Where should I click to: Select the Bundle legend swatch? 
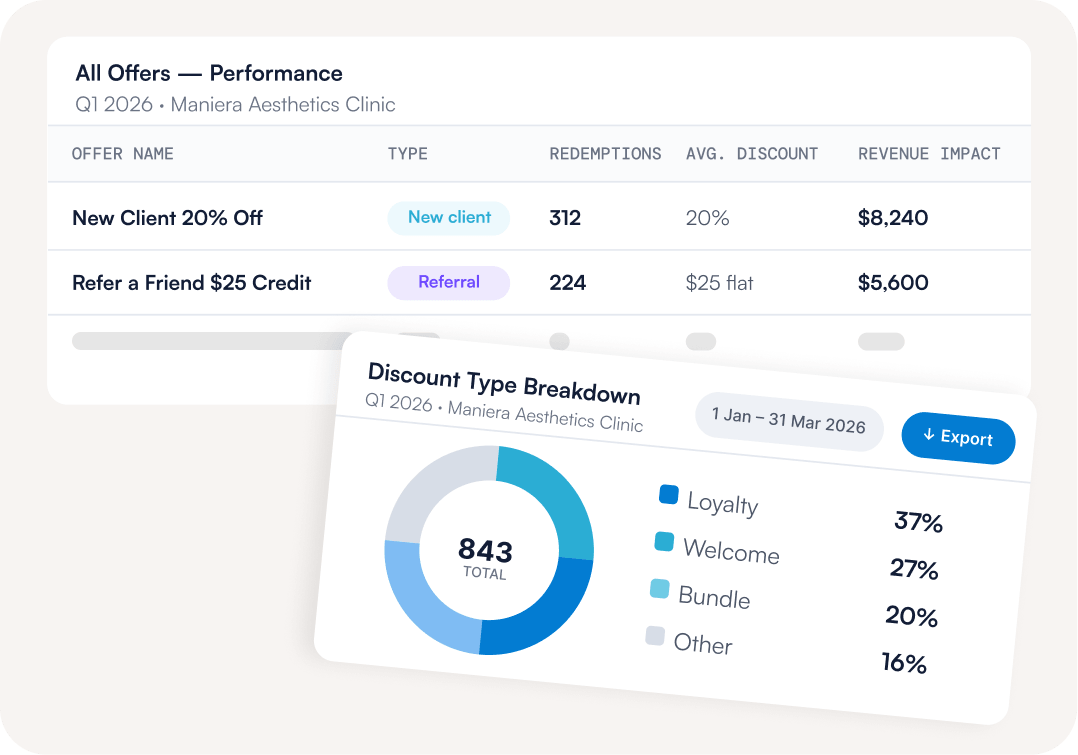(659, 589)
